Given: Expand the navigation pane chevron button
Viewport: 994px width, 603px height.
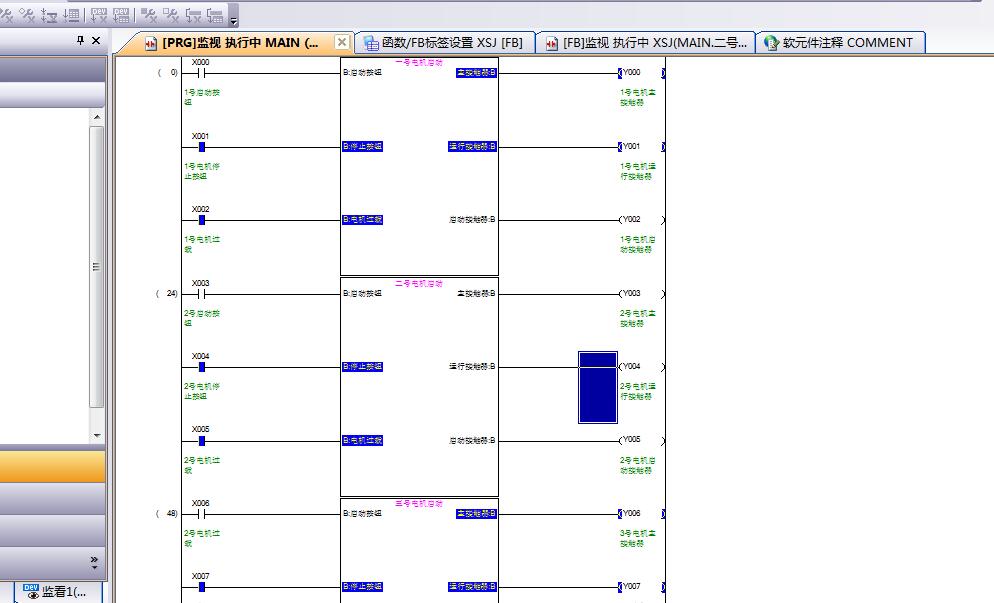Looking at the screenshot, I should [x=95, y=562].
